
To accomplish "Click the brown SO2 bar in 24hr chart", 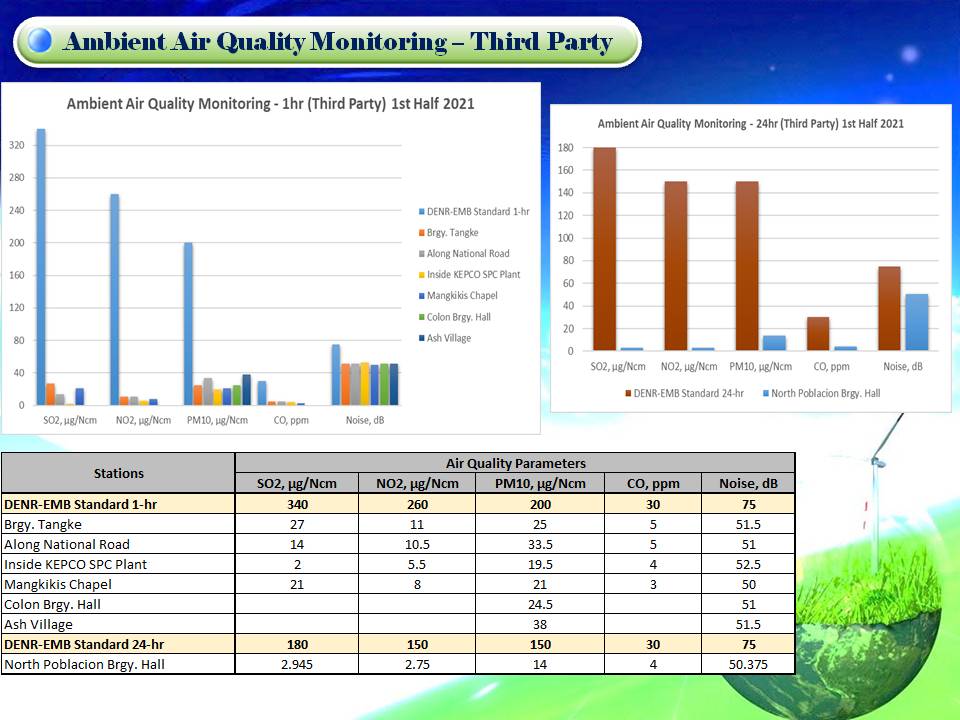I will coord(605,249).
